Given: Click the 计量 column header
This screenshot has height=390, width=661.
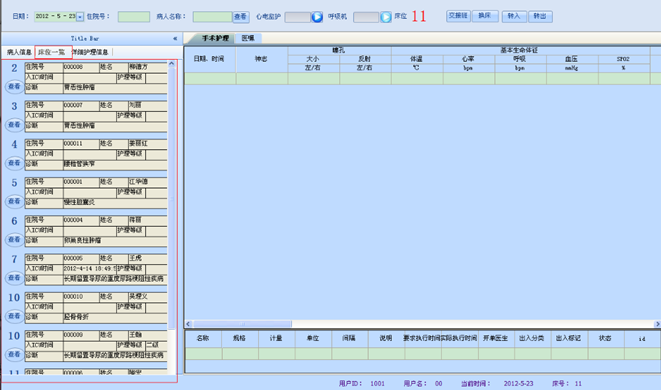Looking at the screenshot, I should [x=277, y=338].
